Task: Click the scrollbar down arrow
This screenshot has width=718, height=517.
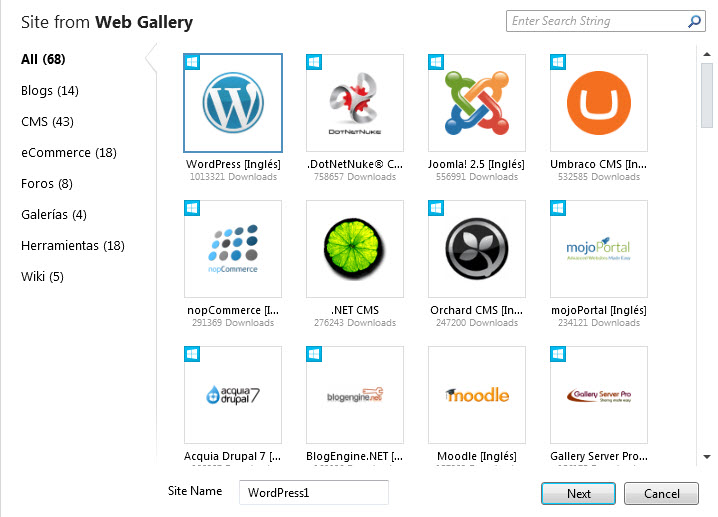Action: tap(707, 457)
